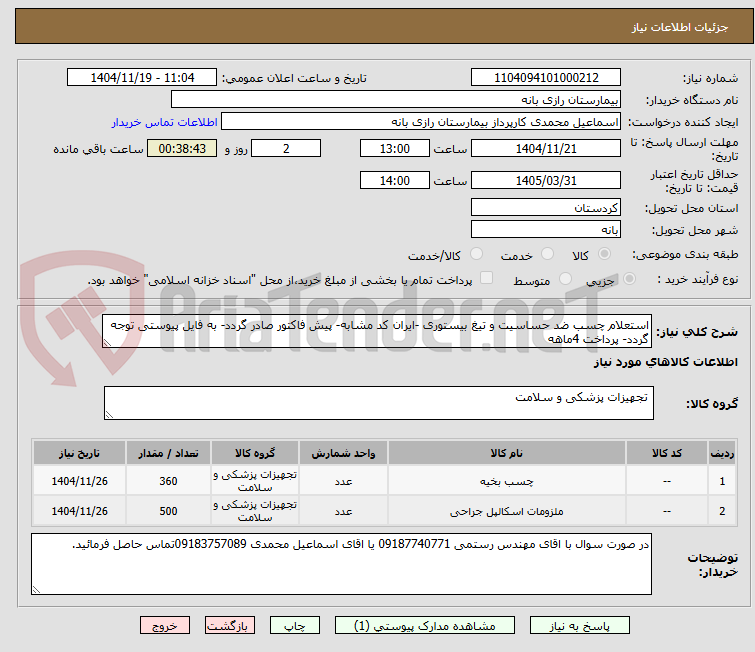Click the 'واحد شمارش' column header

coord(343,453)
